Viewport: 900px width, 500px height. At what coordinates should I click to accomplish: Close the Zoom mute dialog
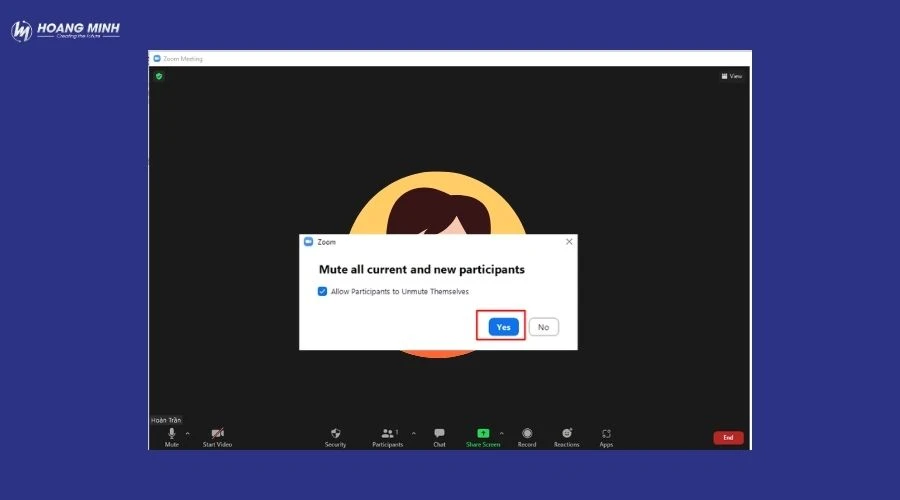click(x=569, y=242)
